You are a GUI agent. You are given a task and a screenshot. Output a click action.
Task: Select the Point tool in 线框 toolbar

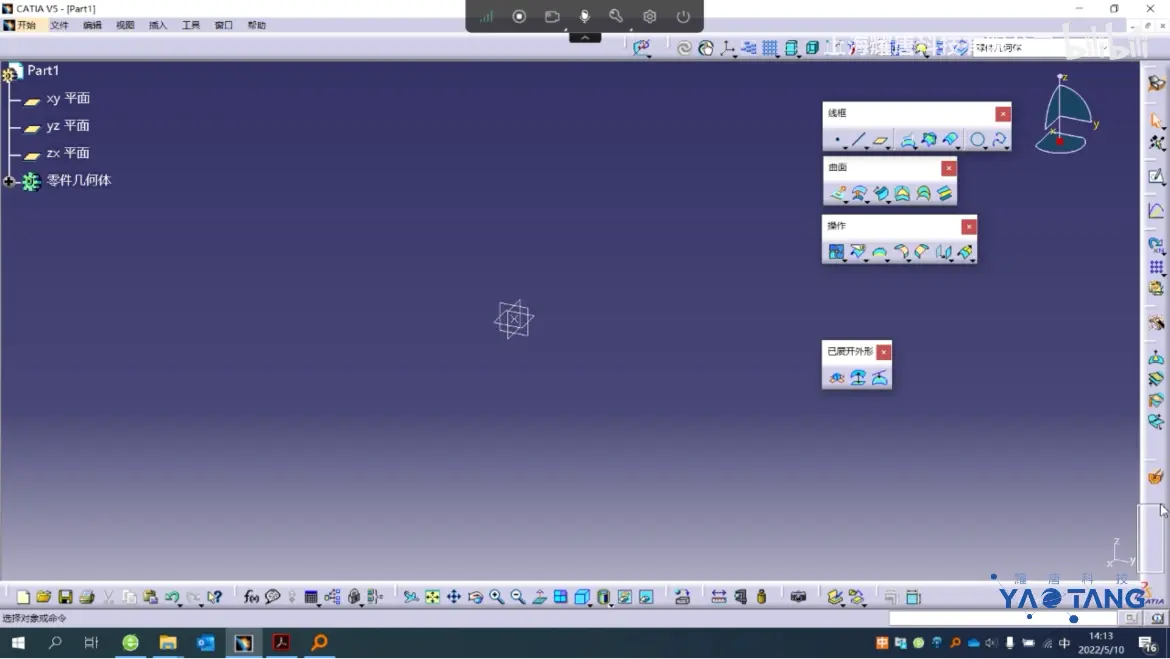coord(836,140)
